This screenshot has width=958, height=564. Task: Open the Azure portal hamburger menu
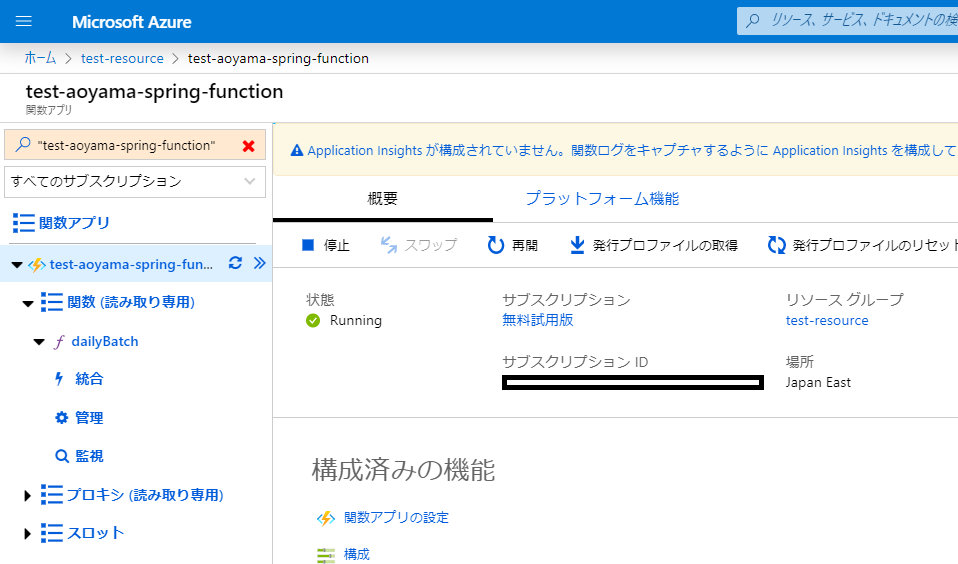point(23,21)
